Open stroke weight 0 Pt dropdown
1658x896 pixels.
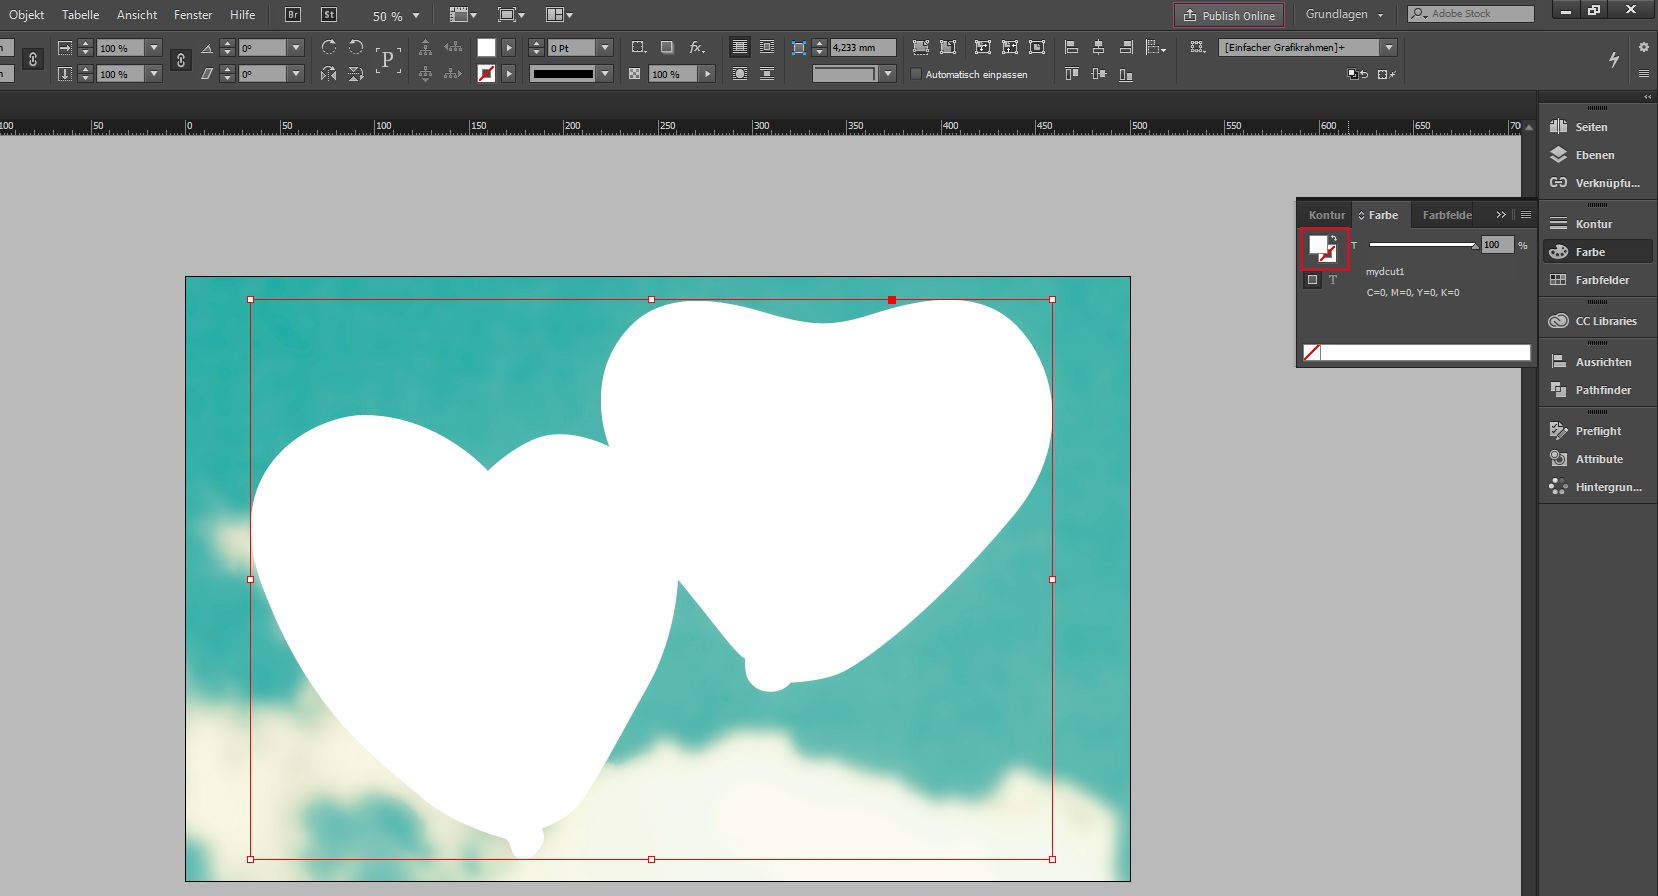pos(605,47)
